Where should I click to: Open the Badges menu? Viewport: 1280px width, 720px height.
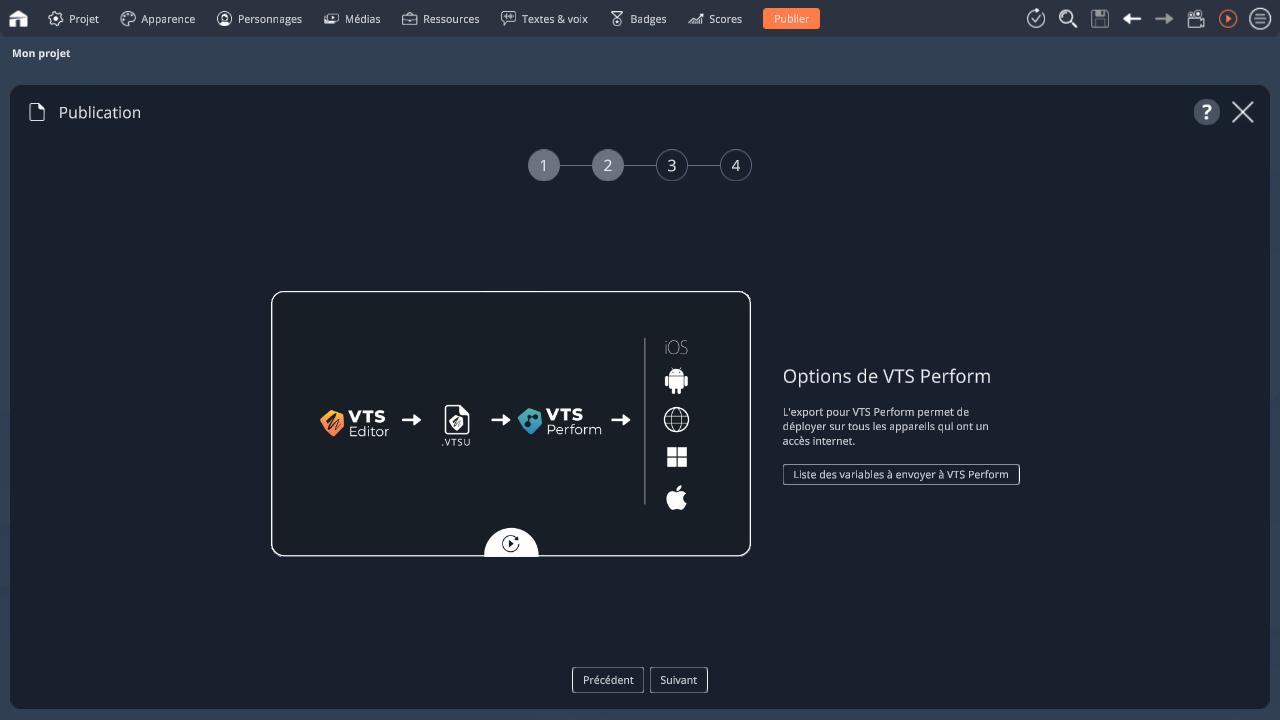[x=638, y=18]
